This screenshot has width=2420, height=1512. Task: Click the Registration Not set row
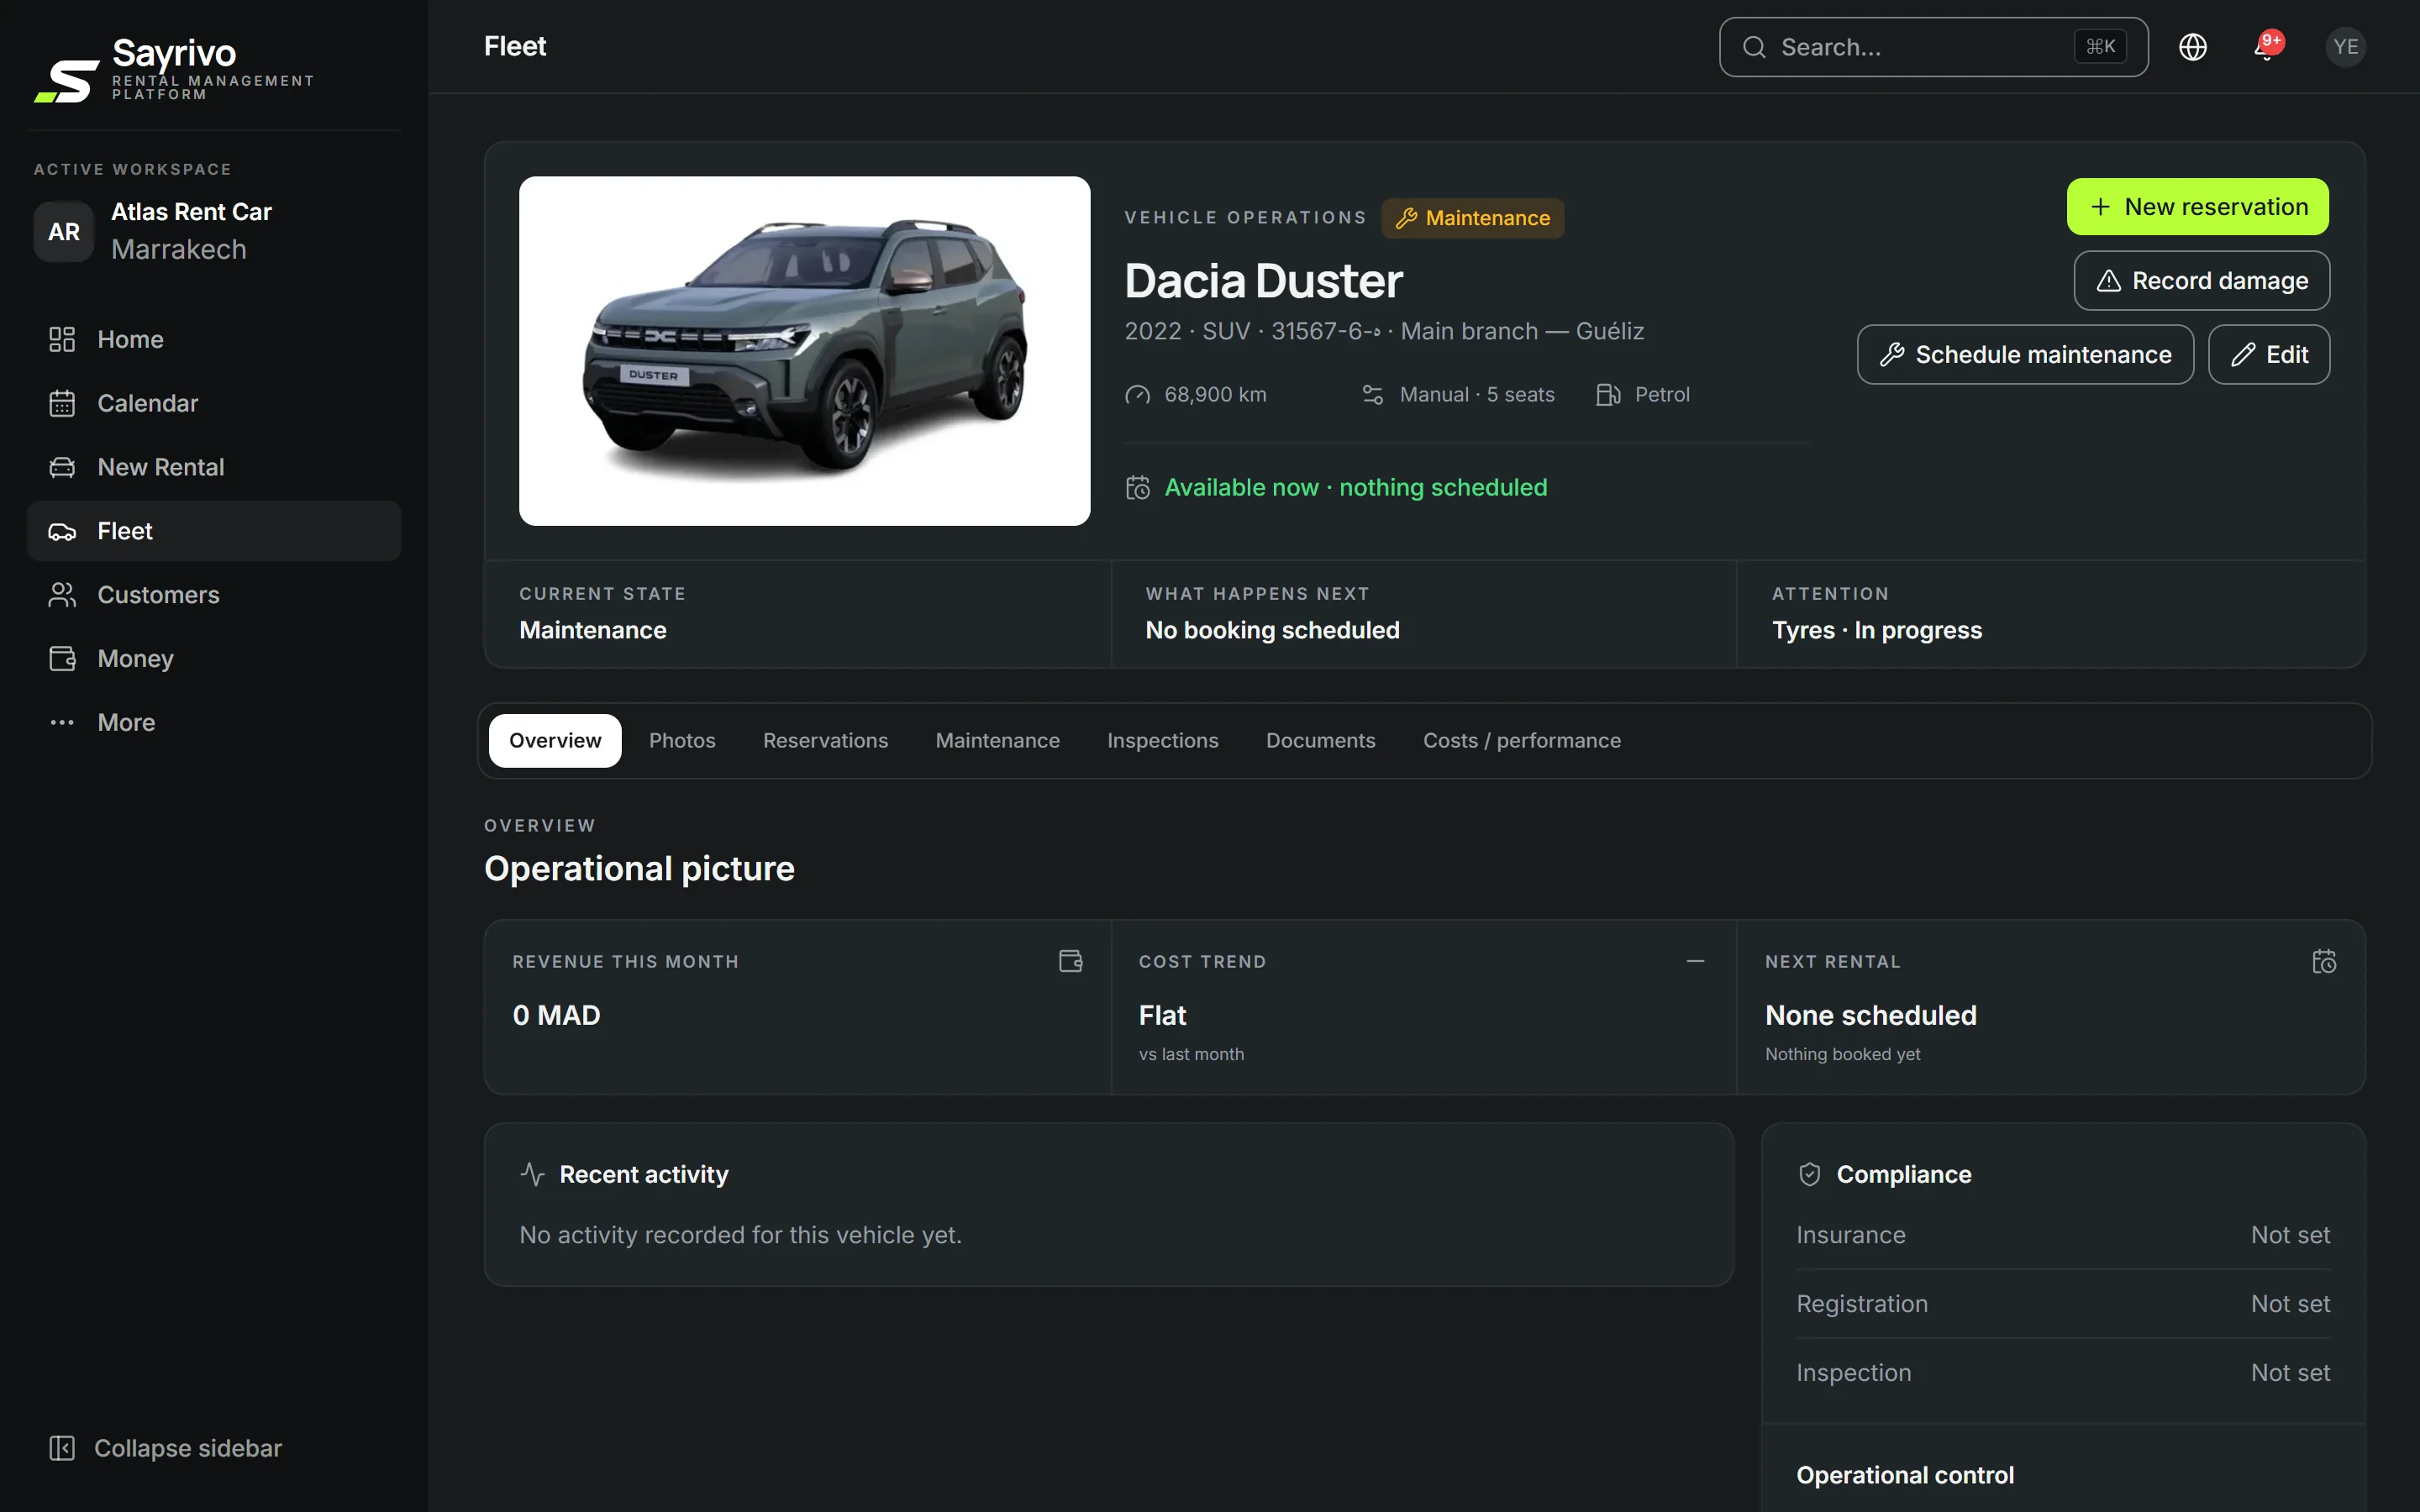[x=2063, y=1304]
